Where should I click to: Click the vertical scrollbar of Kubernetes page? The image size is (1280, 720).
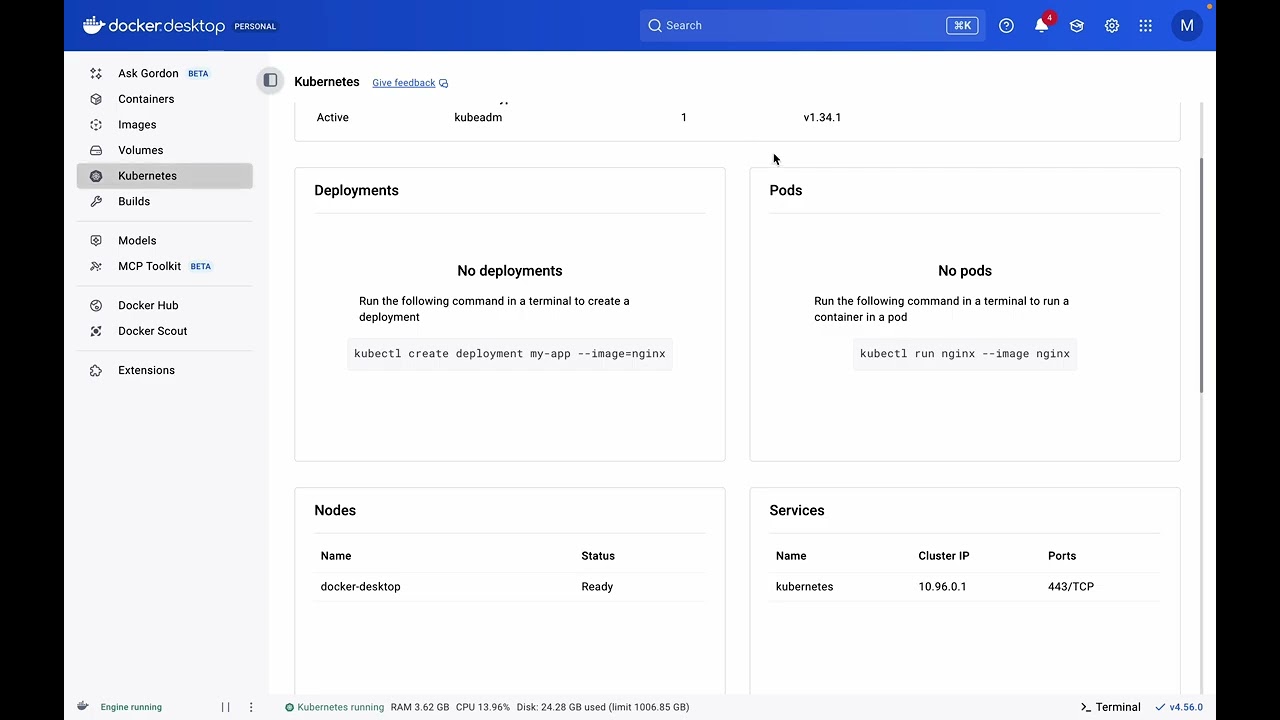(x=1202, y=275)
